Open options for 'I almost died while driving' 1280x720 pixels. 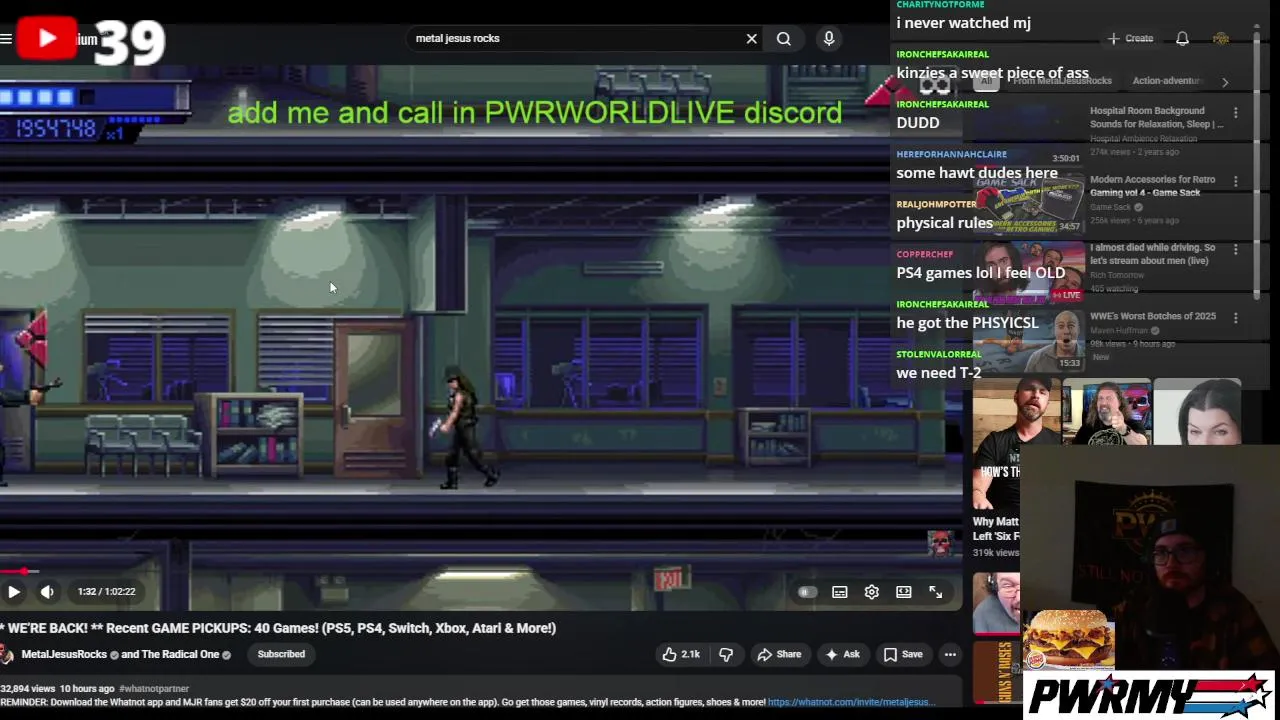tap(1236, 250)
